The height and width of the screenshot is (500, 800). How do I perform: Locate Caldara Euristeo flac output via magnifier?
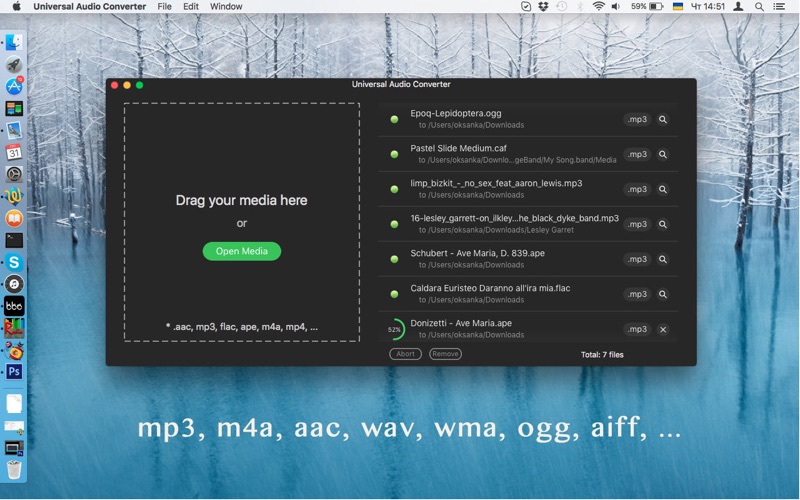click(663, 294)
